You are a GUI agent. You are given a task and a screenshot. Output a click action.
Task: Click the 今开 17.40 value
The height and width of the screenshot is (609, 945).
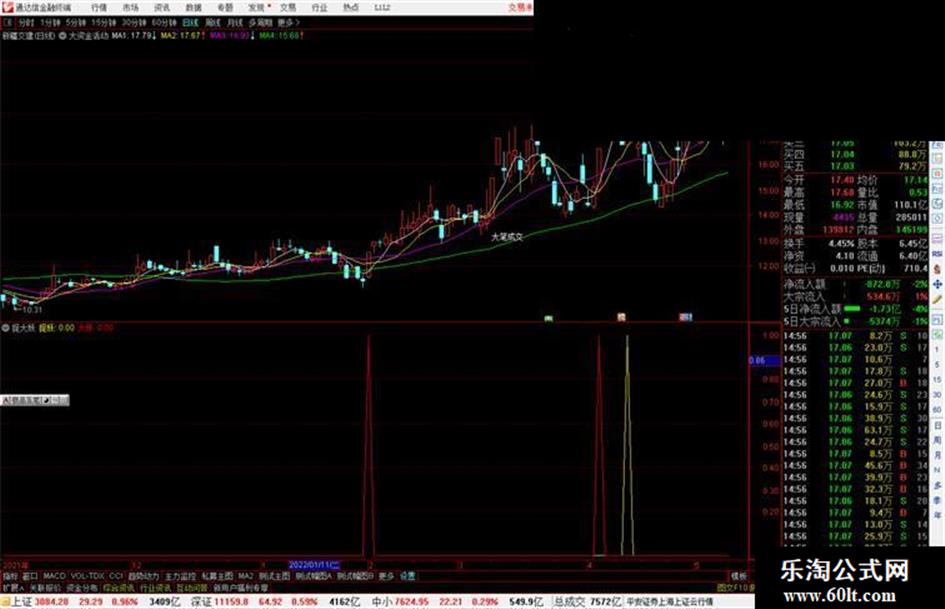tap(842, 180)
